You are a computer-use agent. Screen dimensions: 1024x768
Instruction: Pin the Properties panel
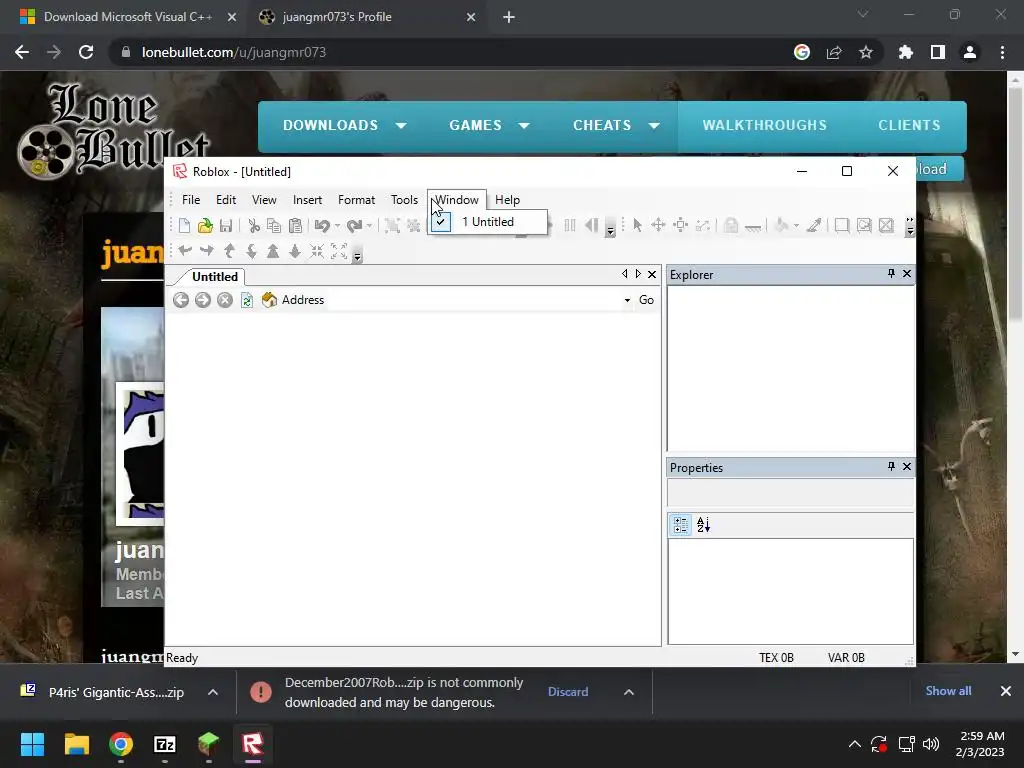(891, 466)
